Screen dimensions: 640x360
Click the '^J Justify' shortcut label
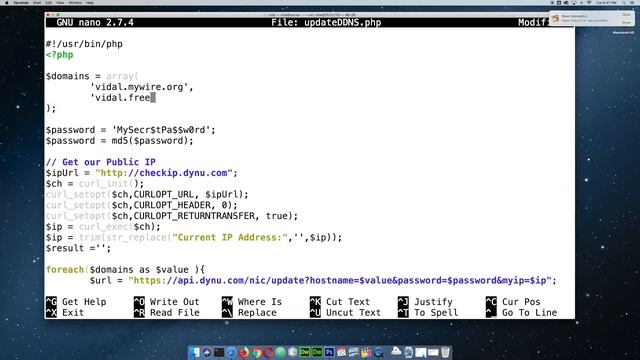[425, 302]
